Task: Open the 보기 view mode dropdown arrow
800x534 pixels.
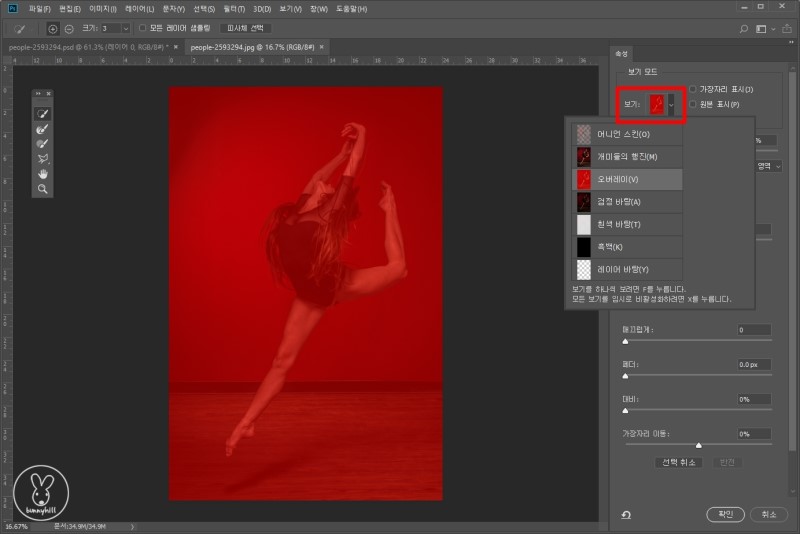Action: coord(672,103)
